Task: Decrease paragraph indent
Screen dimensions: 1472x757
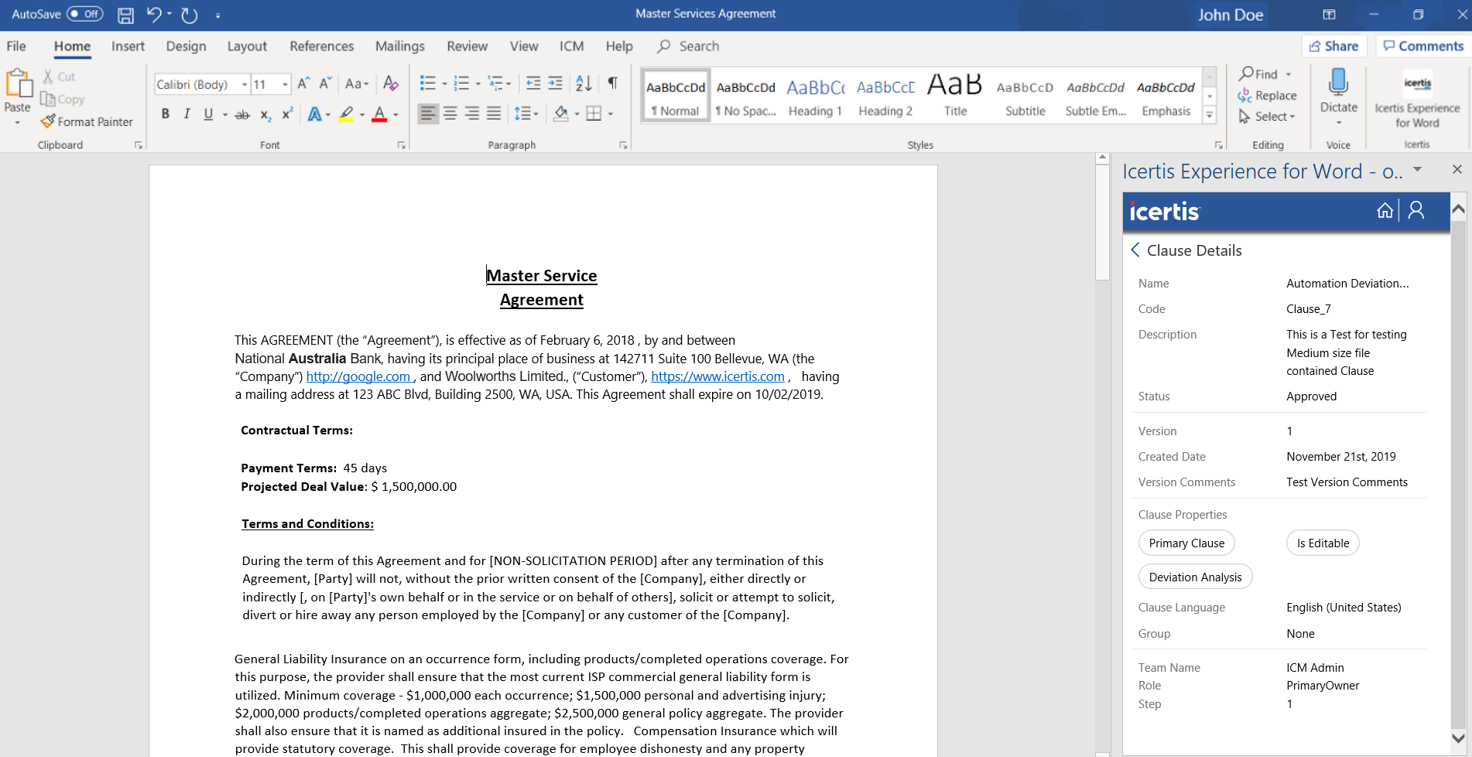Action: click(533, 84)
